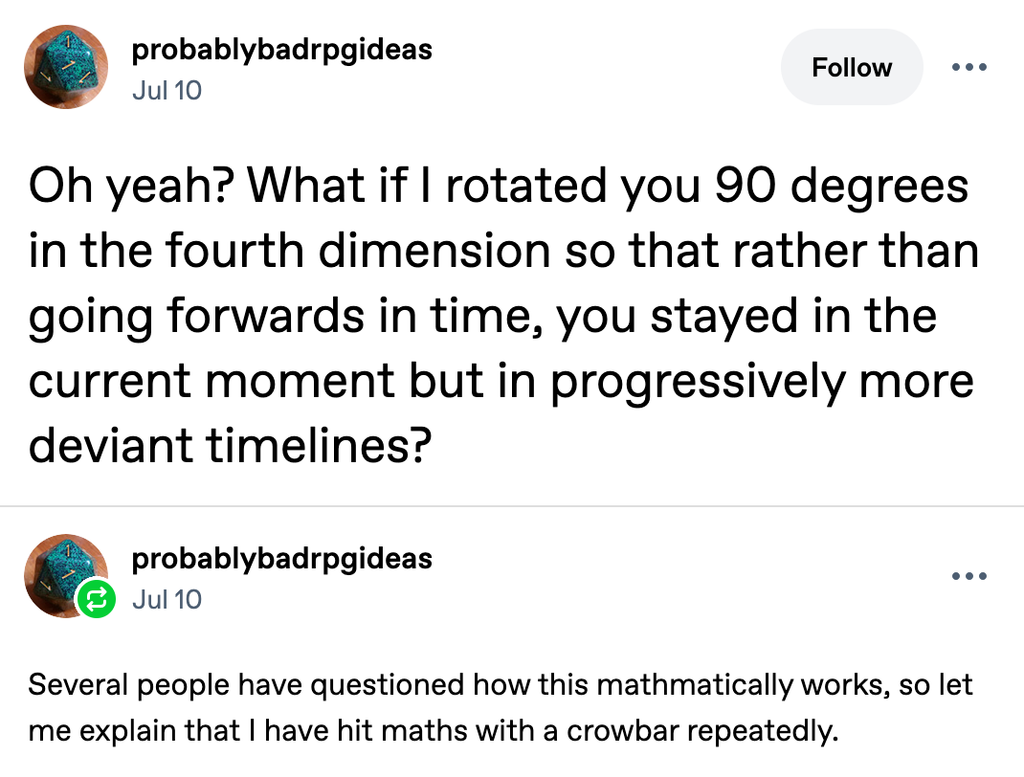Click the phrase '90 degrees' in the post

[841, 186]
